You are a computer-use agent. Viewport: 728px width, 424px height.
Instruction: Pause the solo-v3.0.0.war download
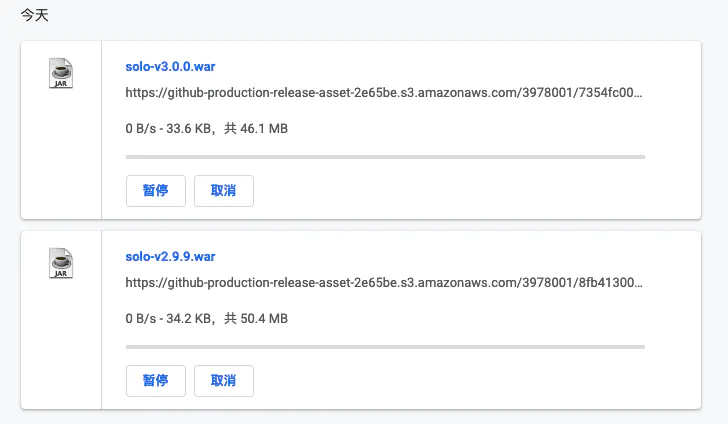[x=155, y=191]
